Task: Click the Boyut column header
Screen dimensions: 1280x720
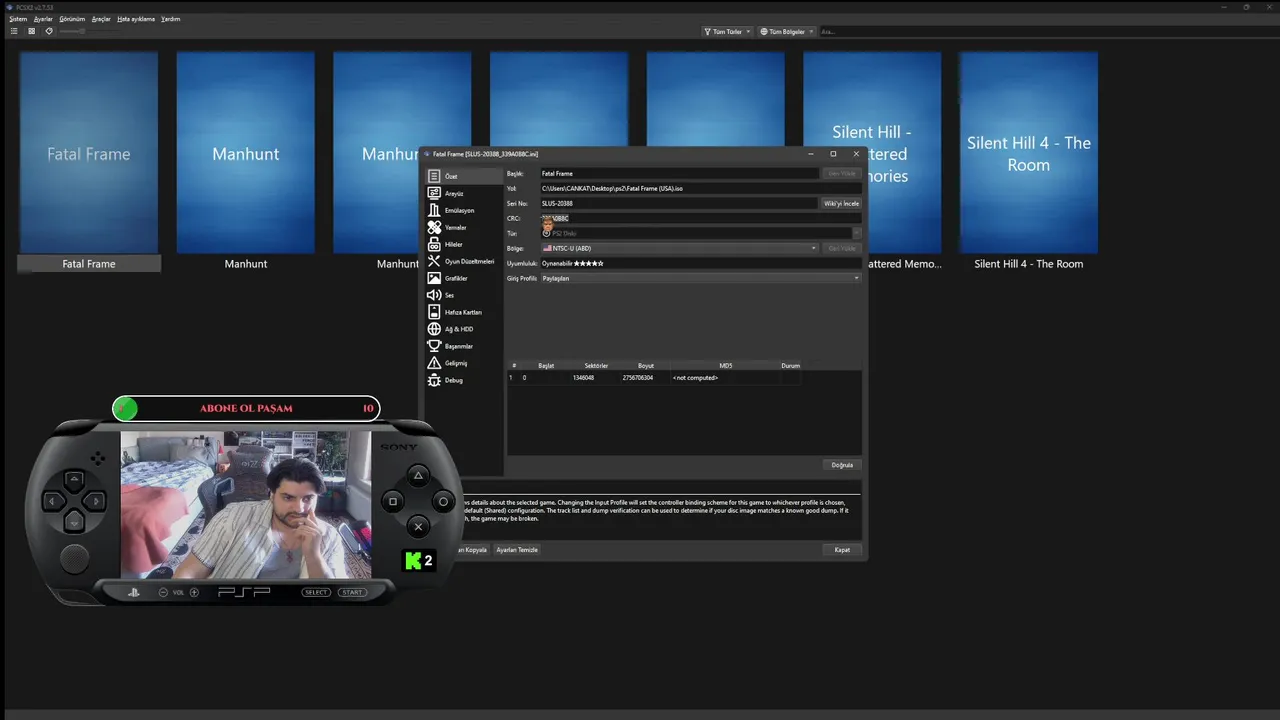Action: click(646, 366)
